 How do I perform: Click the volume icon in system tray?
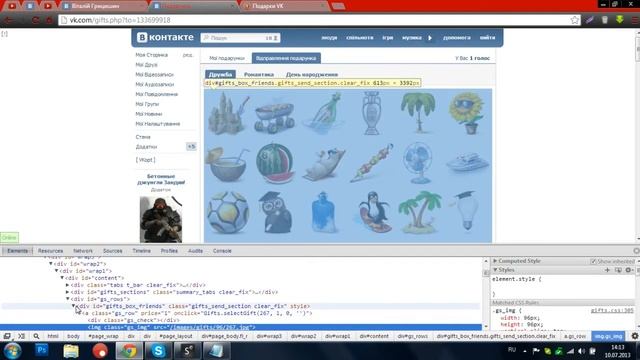(582, 351)
